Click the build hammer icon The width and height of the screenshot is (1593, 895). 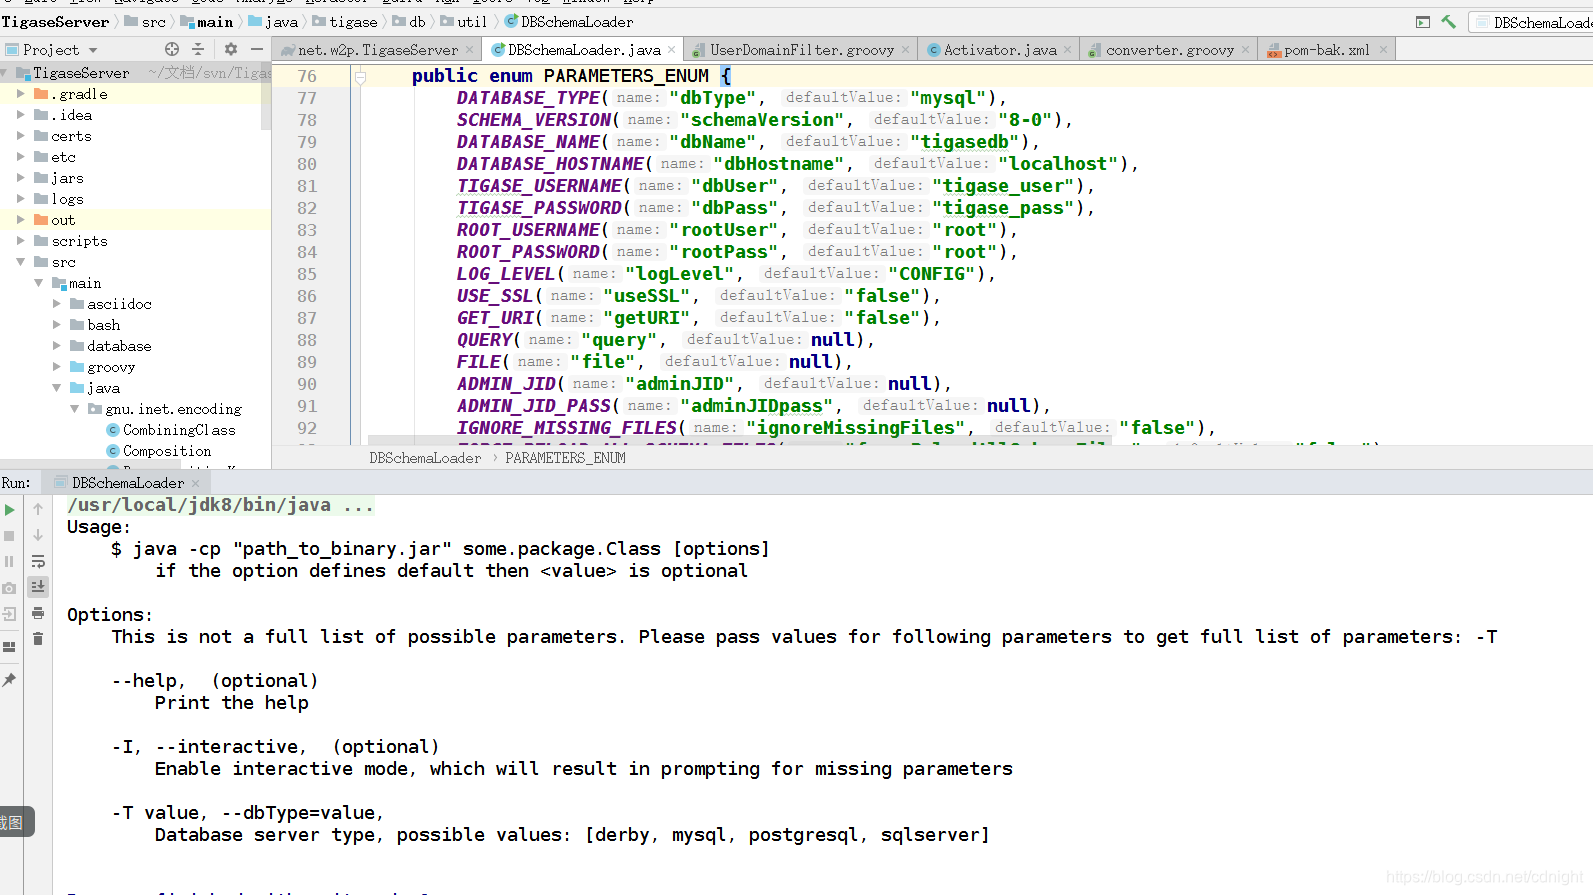point(1448,21)
